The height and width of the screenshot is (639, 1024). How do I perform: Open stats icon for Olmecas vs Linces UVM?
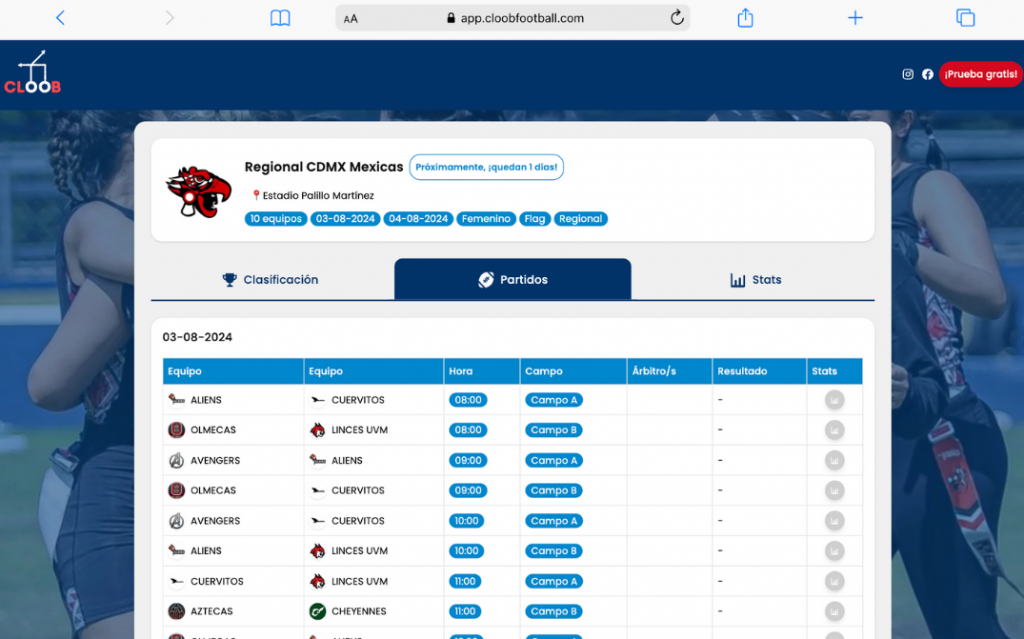click(834, 430)
